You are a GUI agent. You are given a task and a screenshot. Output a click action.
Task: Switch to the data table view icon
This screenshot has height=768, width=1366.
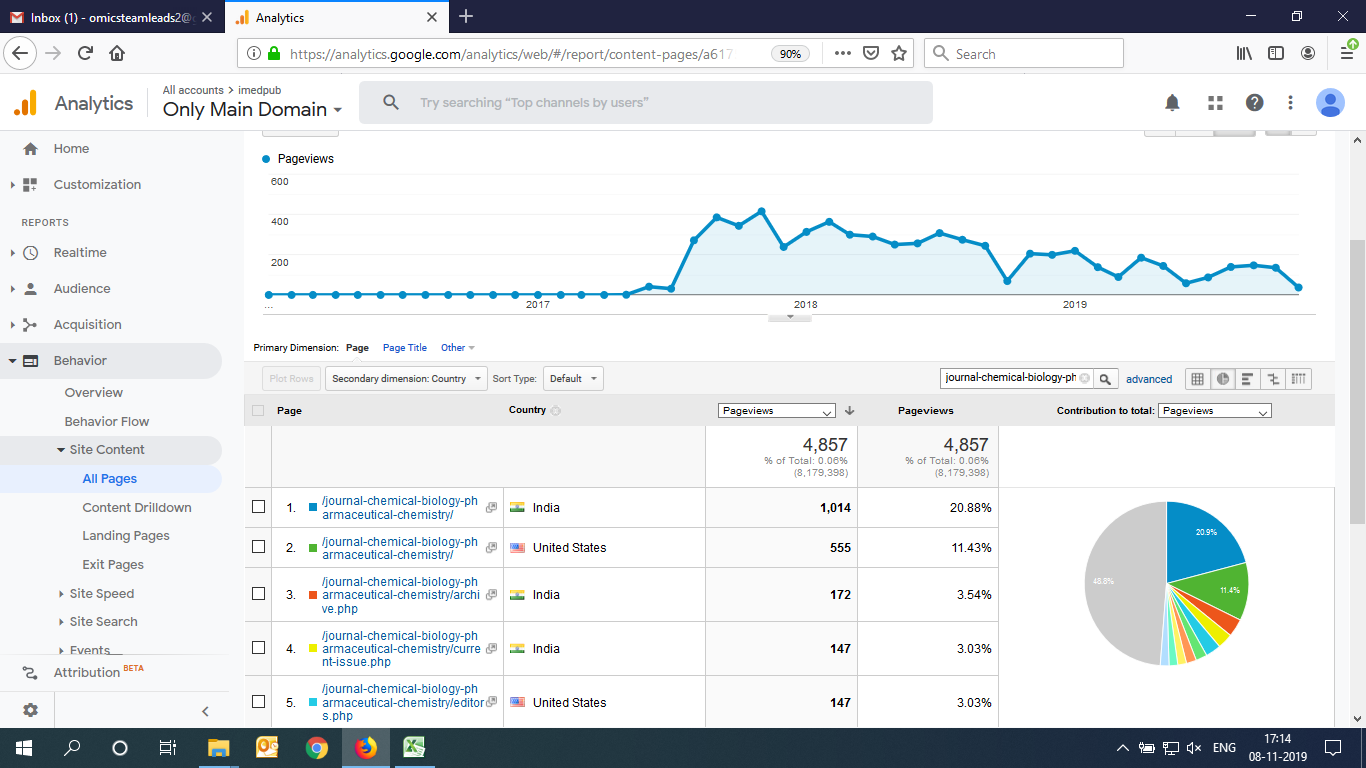[1197, 379]
